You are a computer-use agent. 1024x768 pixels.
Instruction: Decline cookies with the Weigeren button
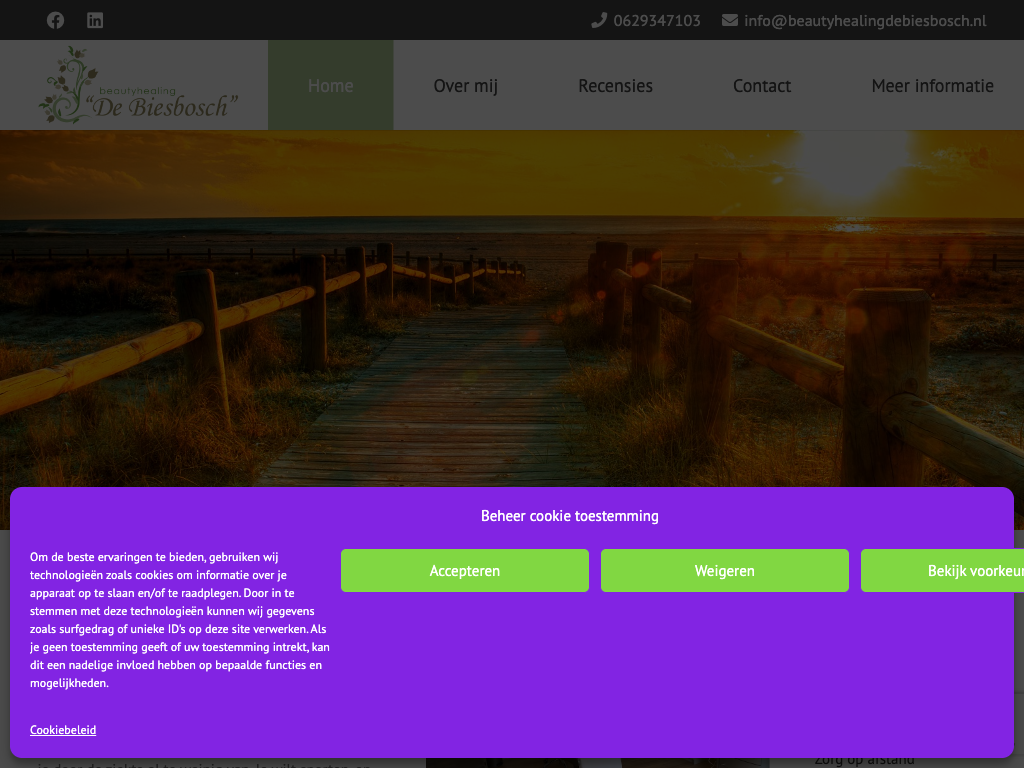(724, 571)
